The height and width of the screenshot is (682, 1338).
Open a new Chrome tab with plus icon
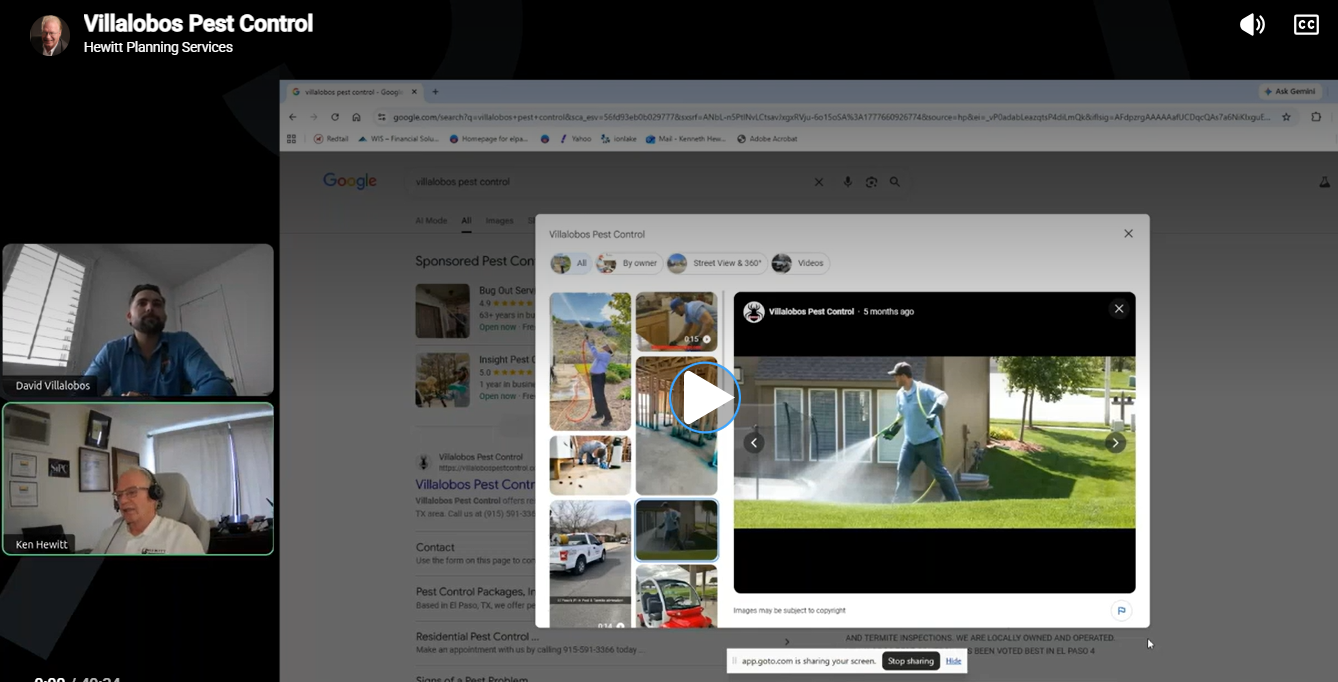[435, 91]
